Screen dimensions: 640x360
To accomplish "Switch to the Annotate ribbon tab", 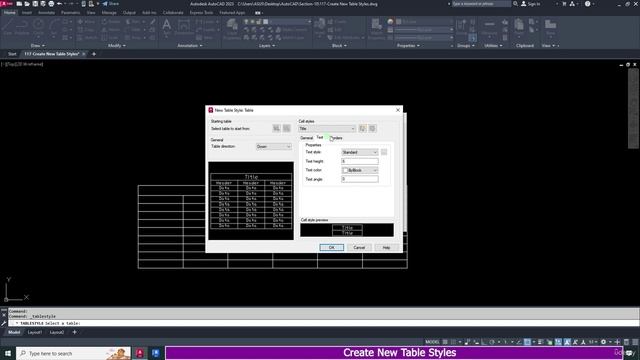I will point(46,13).
